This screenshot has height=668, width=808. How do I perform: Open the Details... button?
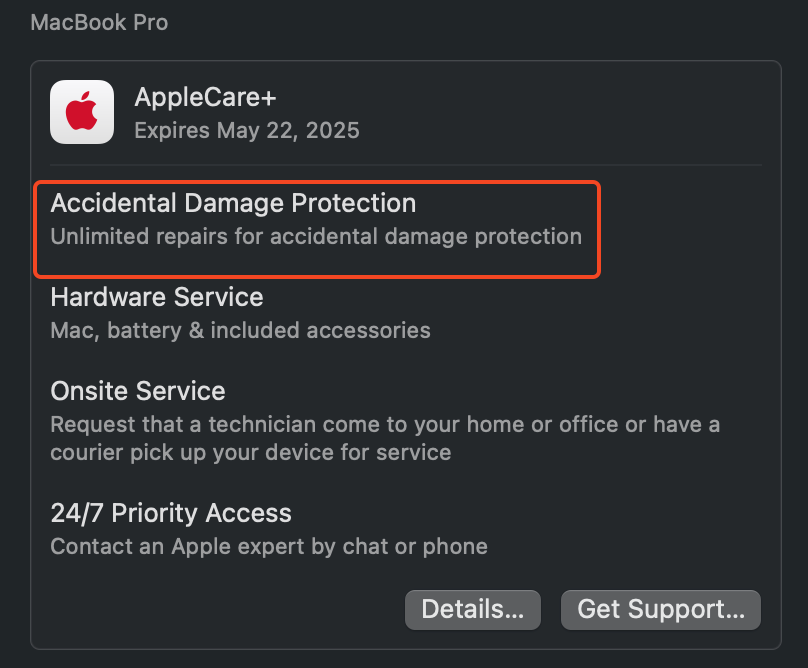[x=472, y=609]
